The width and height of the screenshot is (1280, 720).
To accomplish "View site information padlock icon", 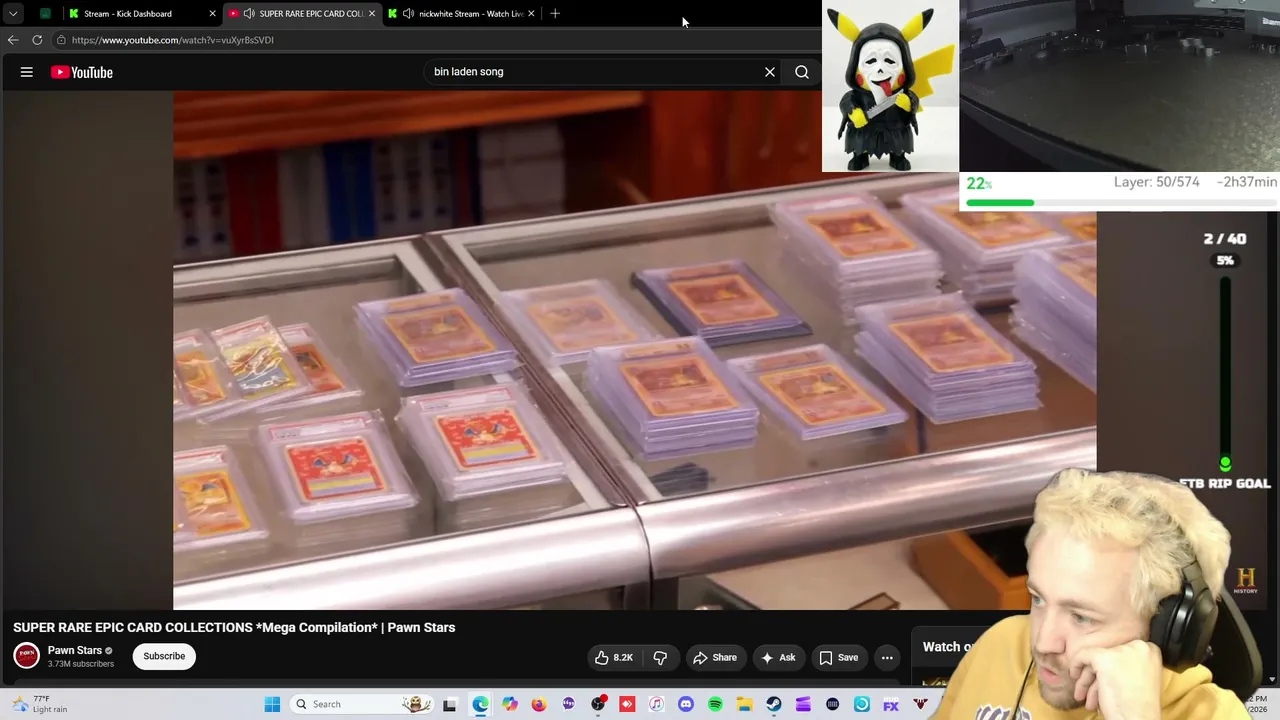I will tap(61, 40).
